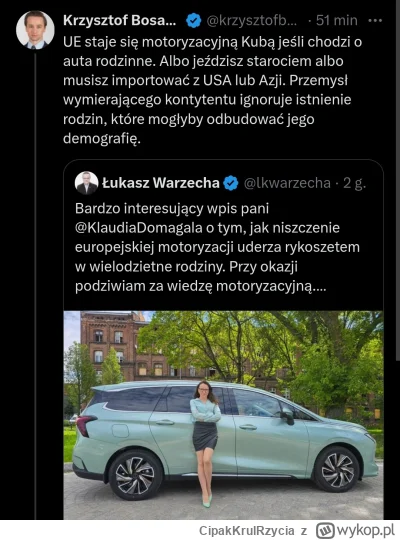
Task: Click the vertical thread line below avatar
Action: pyautogui.click(x=35, y=286)
